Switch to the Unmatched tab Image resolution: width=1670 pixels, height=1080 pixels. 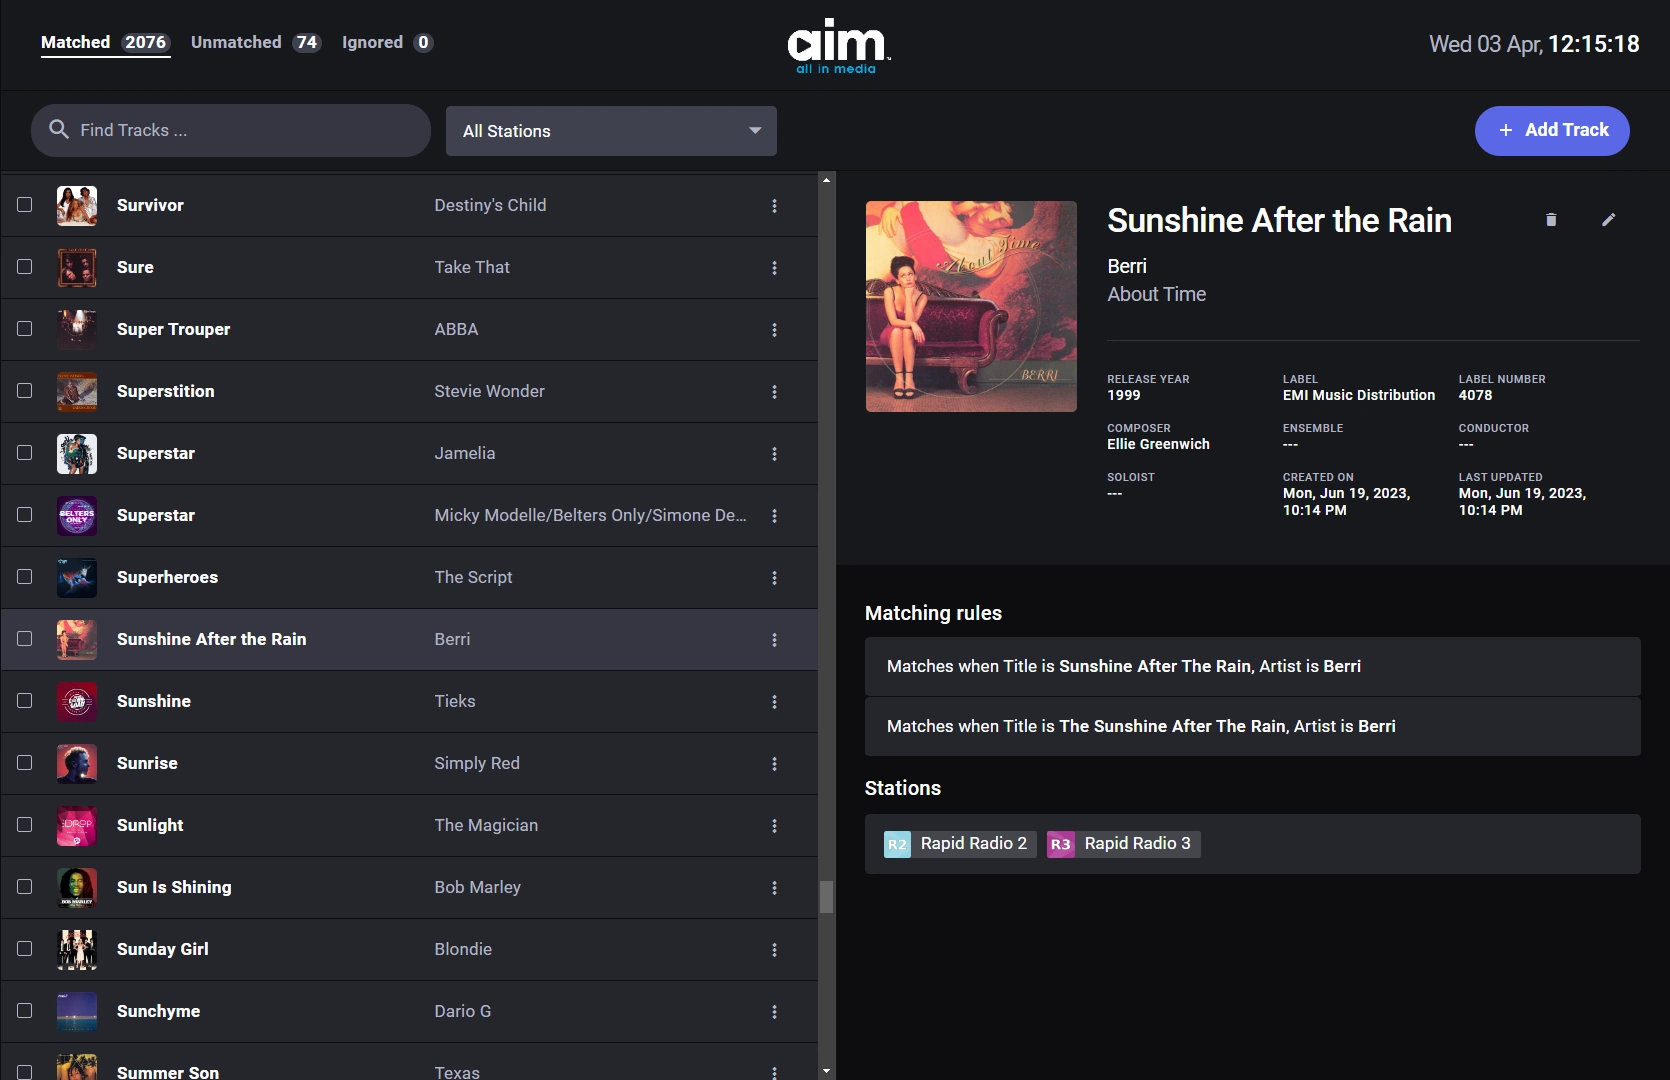coord(256,42)
